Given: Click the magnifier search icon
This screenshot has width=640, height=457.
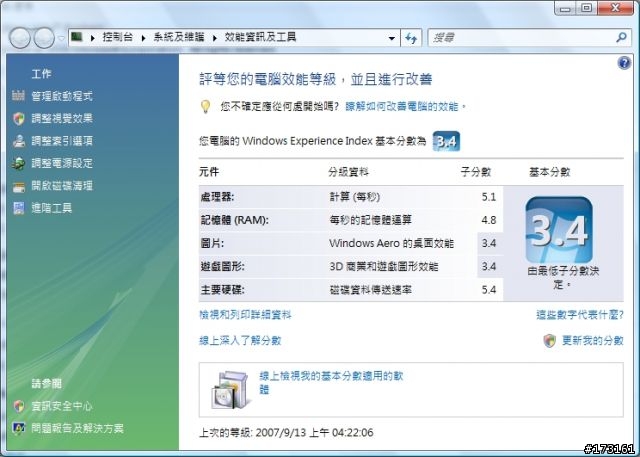Looking at the screenshot, I should [621, 38].
